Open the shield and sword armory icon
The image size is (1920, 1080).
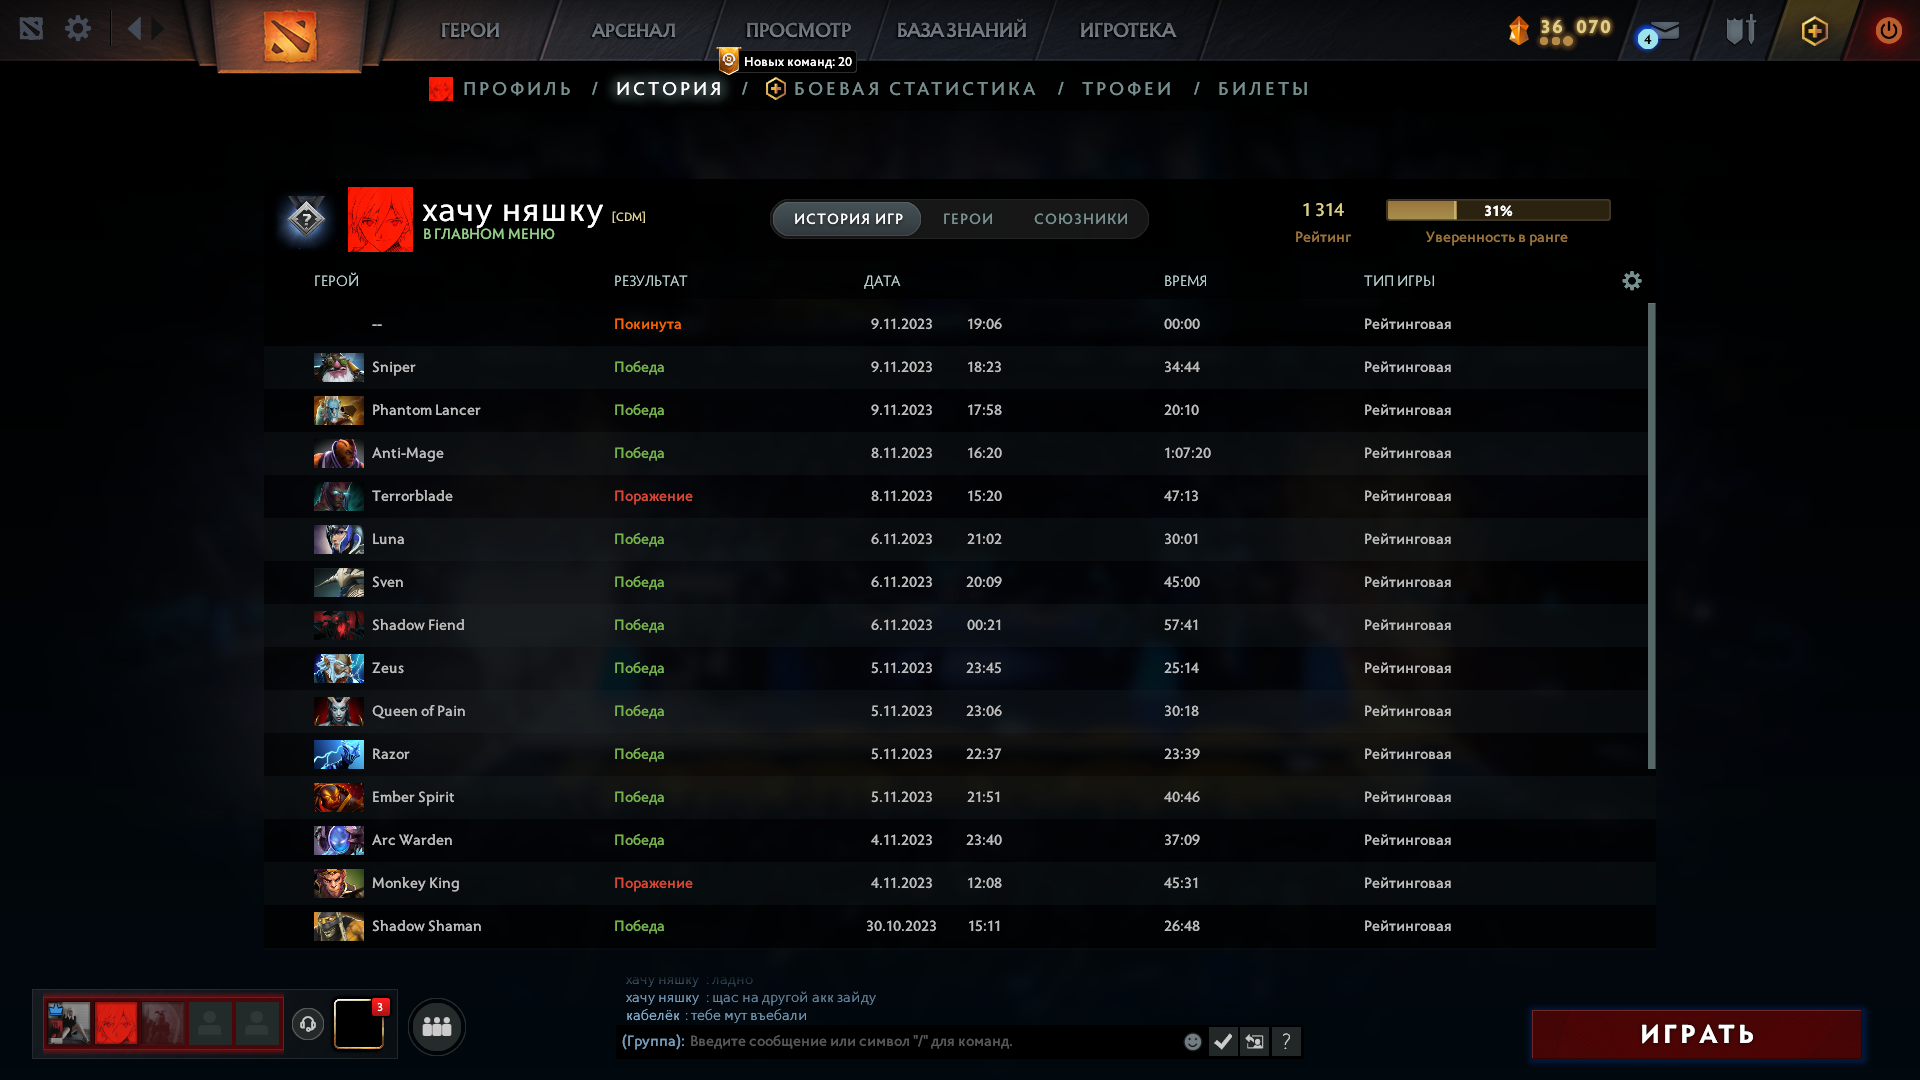1741,30
